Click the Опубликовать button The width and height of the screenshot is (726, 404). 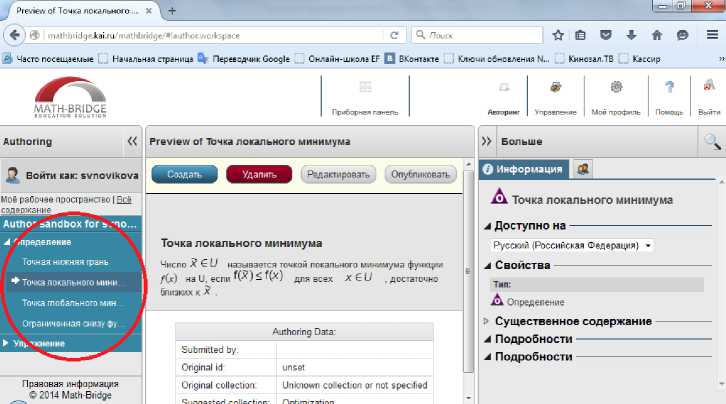coord(420,174)
